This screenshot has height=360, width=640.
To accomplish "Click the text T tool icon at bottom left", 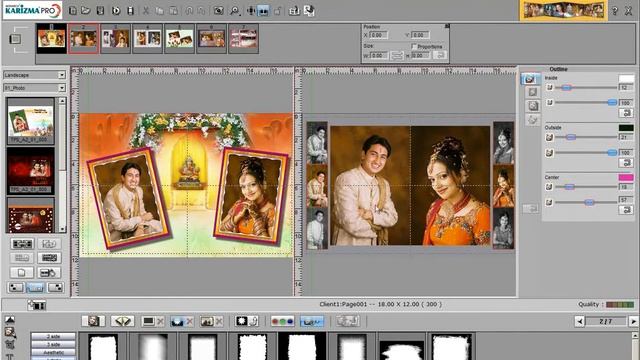I will point(10,357).
